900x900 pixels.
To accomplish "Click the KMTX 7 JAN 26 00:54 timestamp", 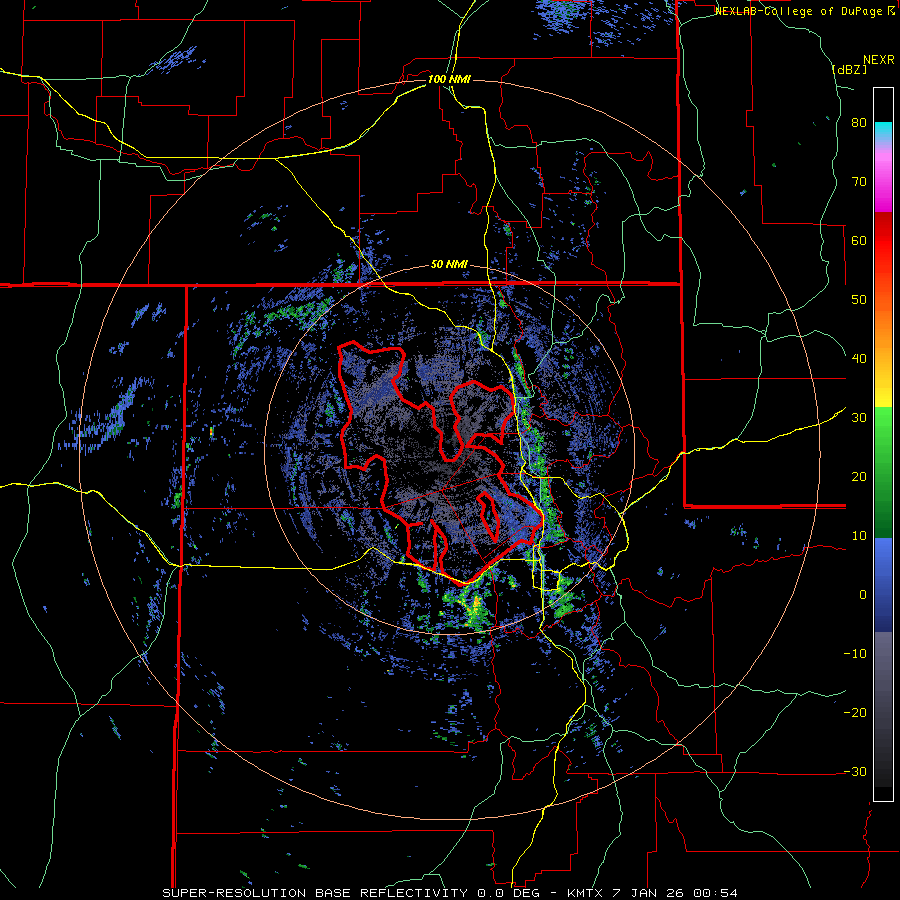I will 652,893.
